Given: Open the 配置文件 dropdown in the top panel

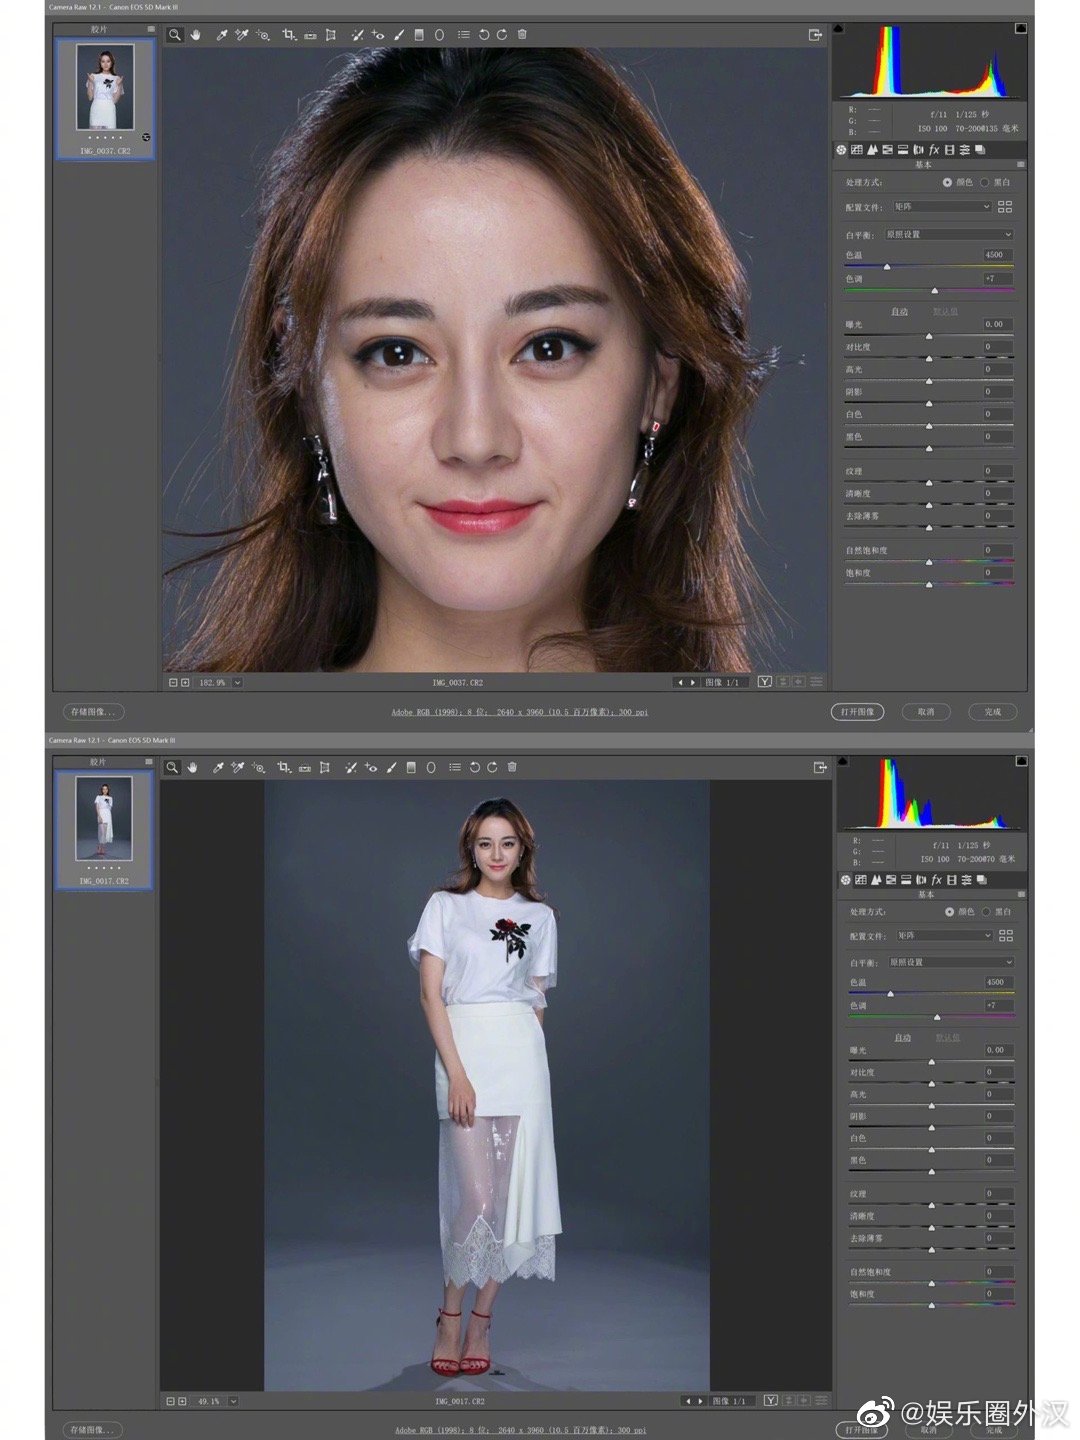Looking at the screenshot, I should [x=941, y=207].
